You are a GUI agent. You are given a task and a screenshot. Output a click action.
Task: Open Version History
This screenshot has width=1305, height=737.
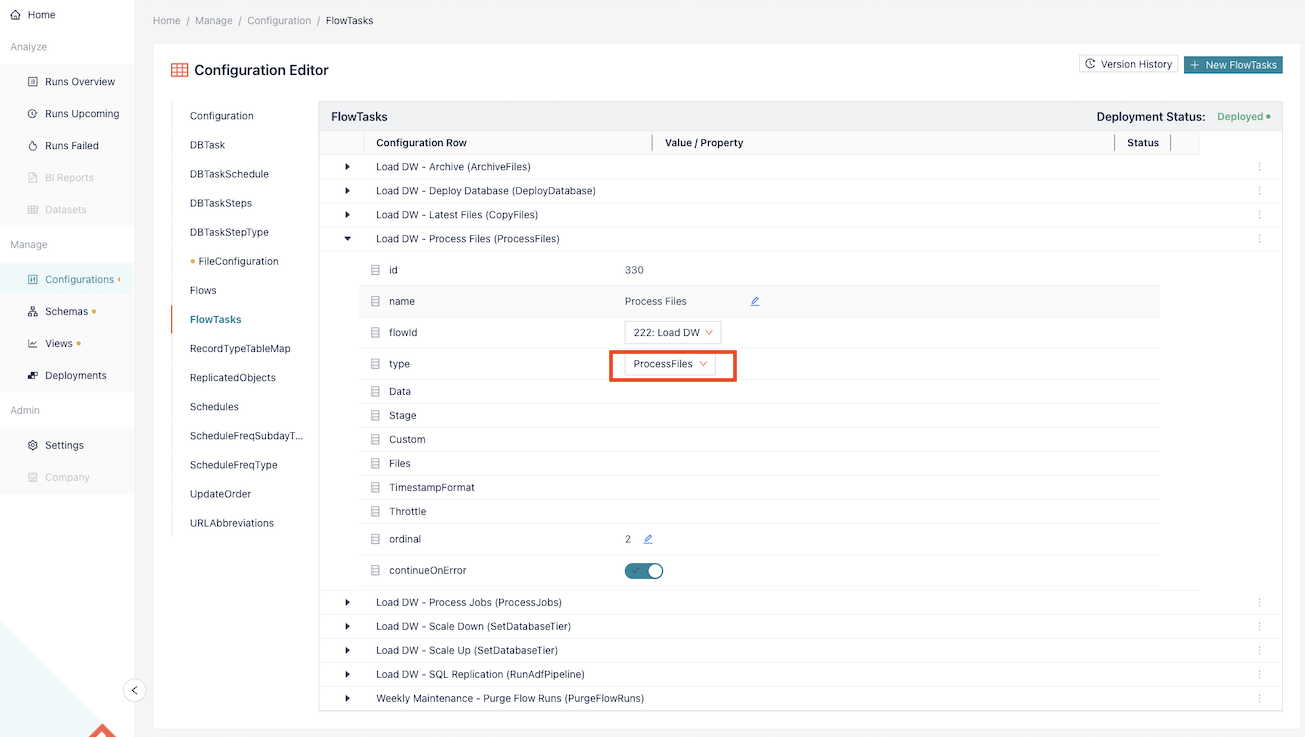pos(1128,64)
